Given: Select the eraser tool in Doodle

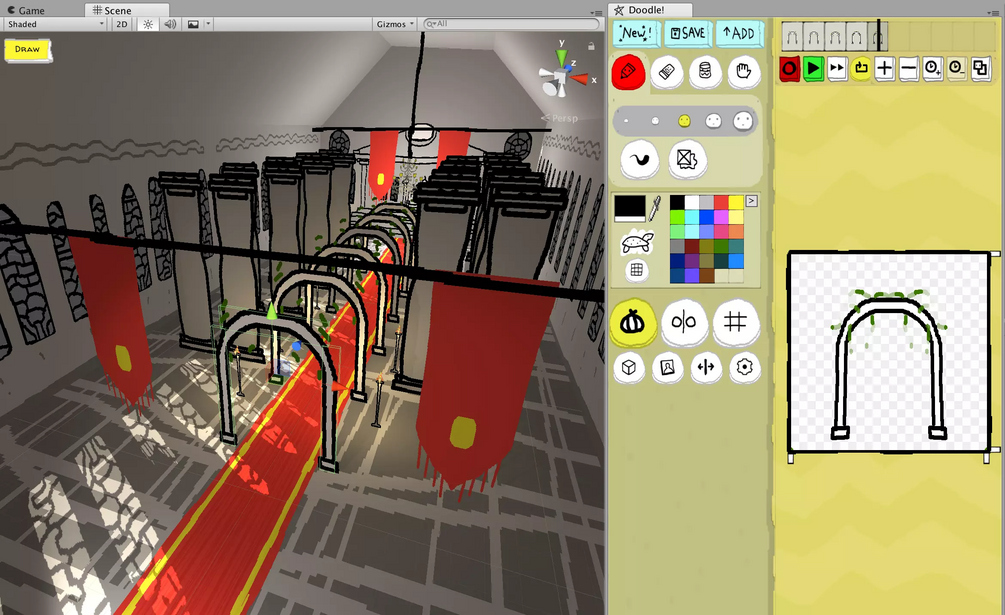Looking at the screenshot, I should [x=667, y=71].
